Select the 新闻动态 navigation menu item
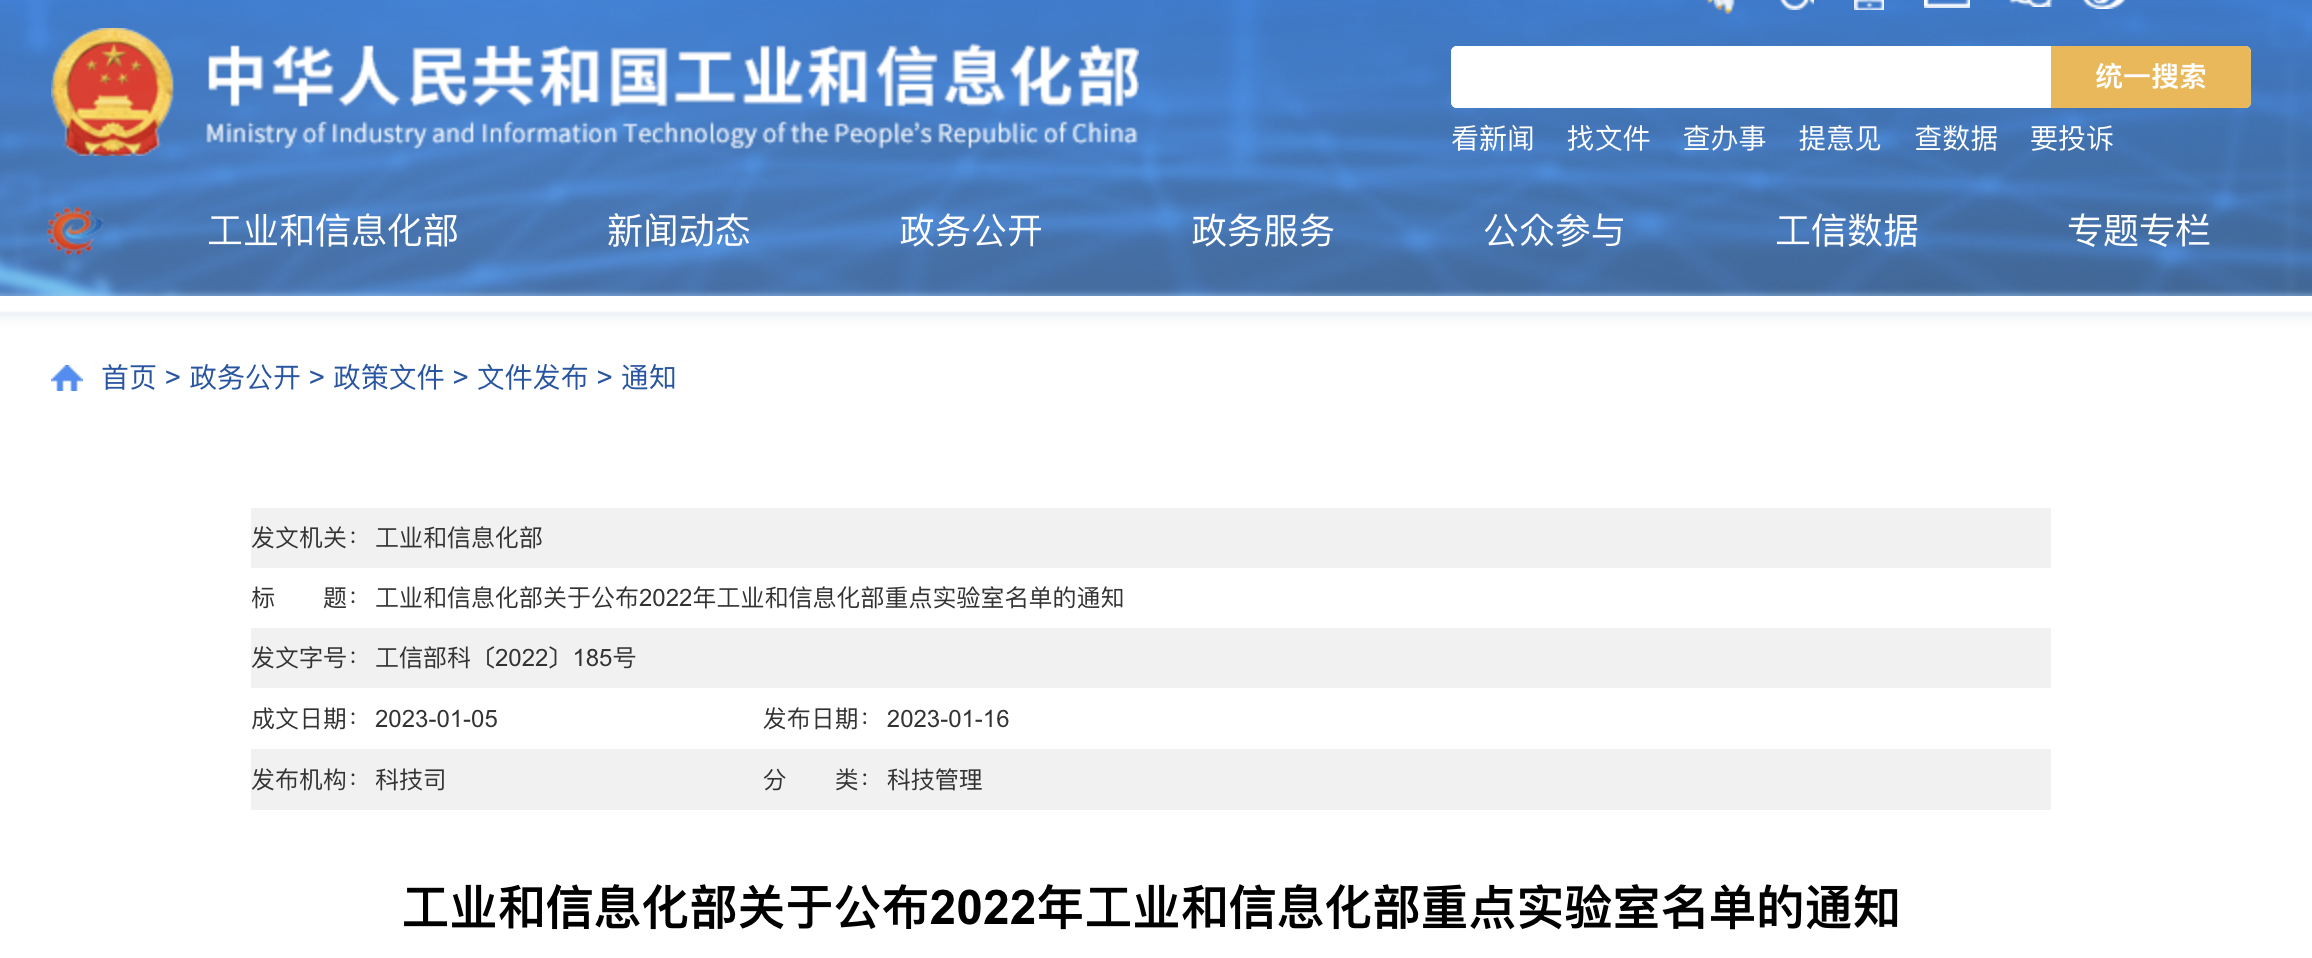2312x958 pixels. click(679, 231)
